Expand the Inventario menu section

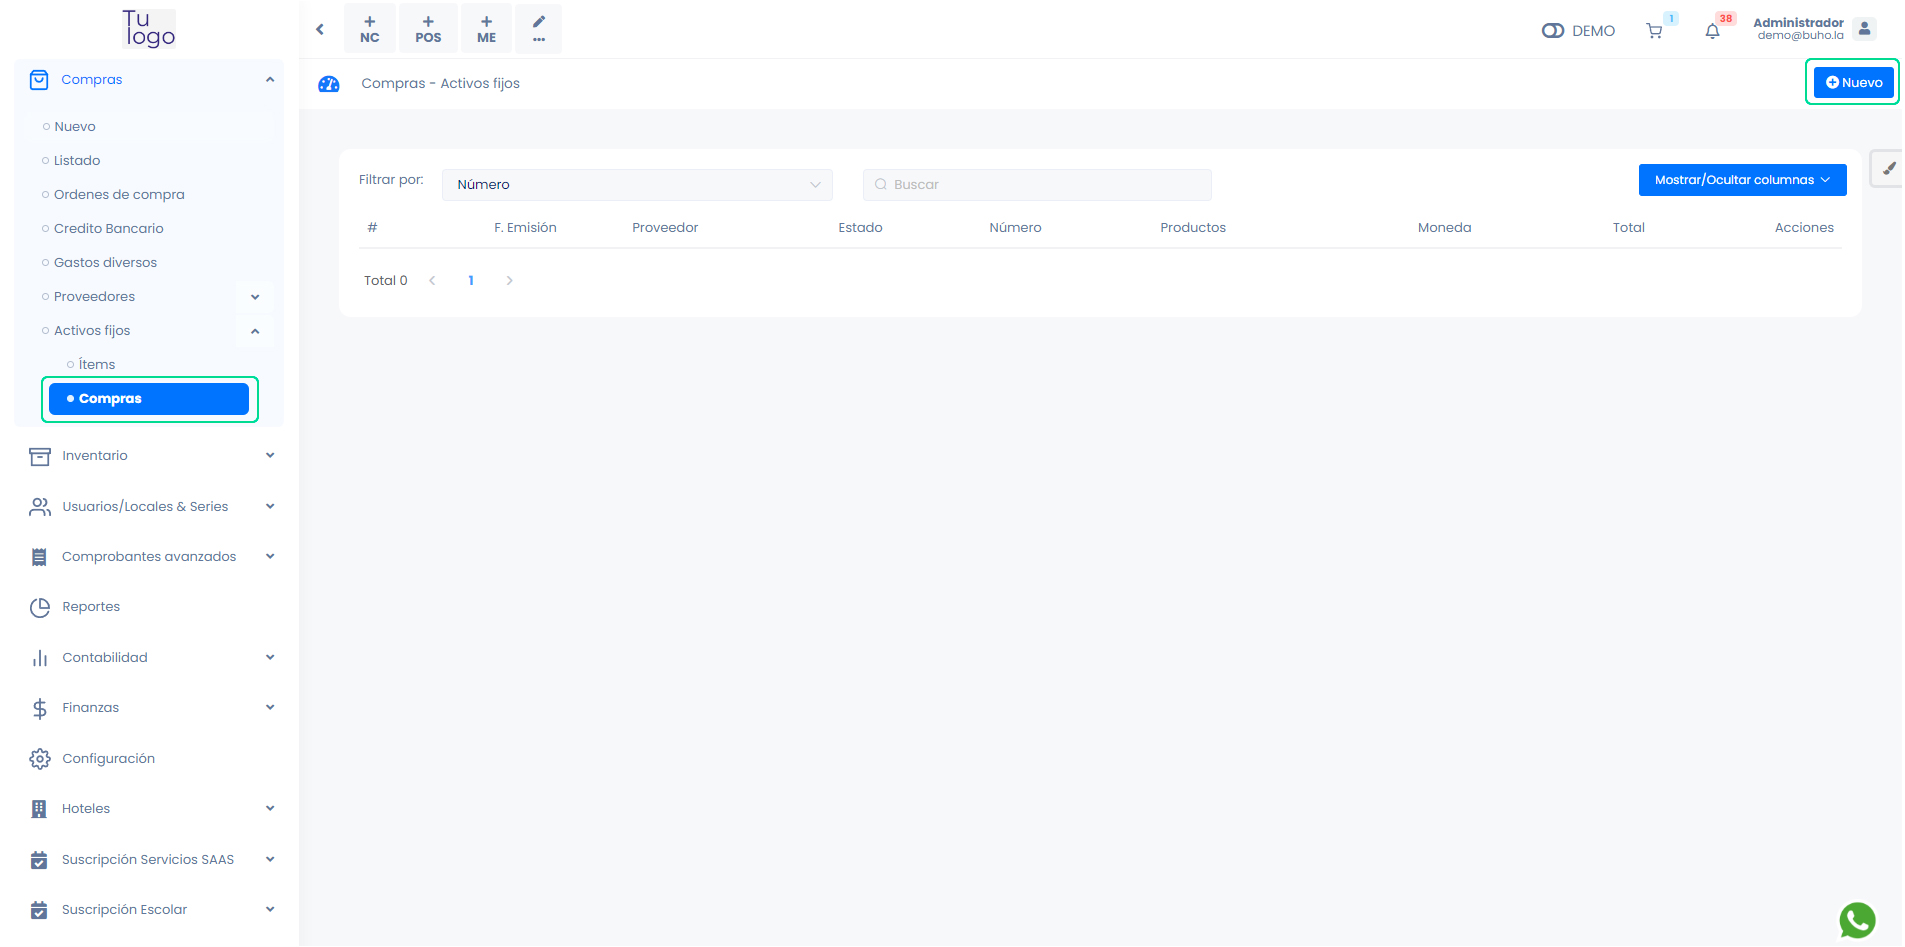coord(150,456)
